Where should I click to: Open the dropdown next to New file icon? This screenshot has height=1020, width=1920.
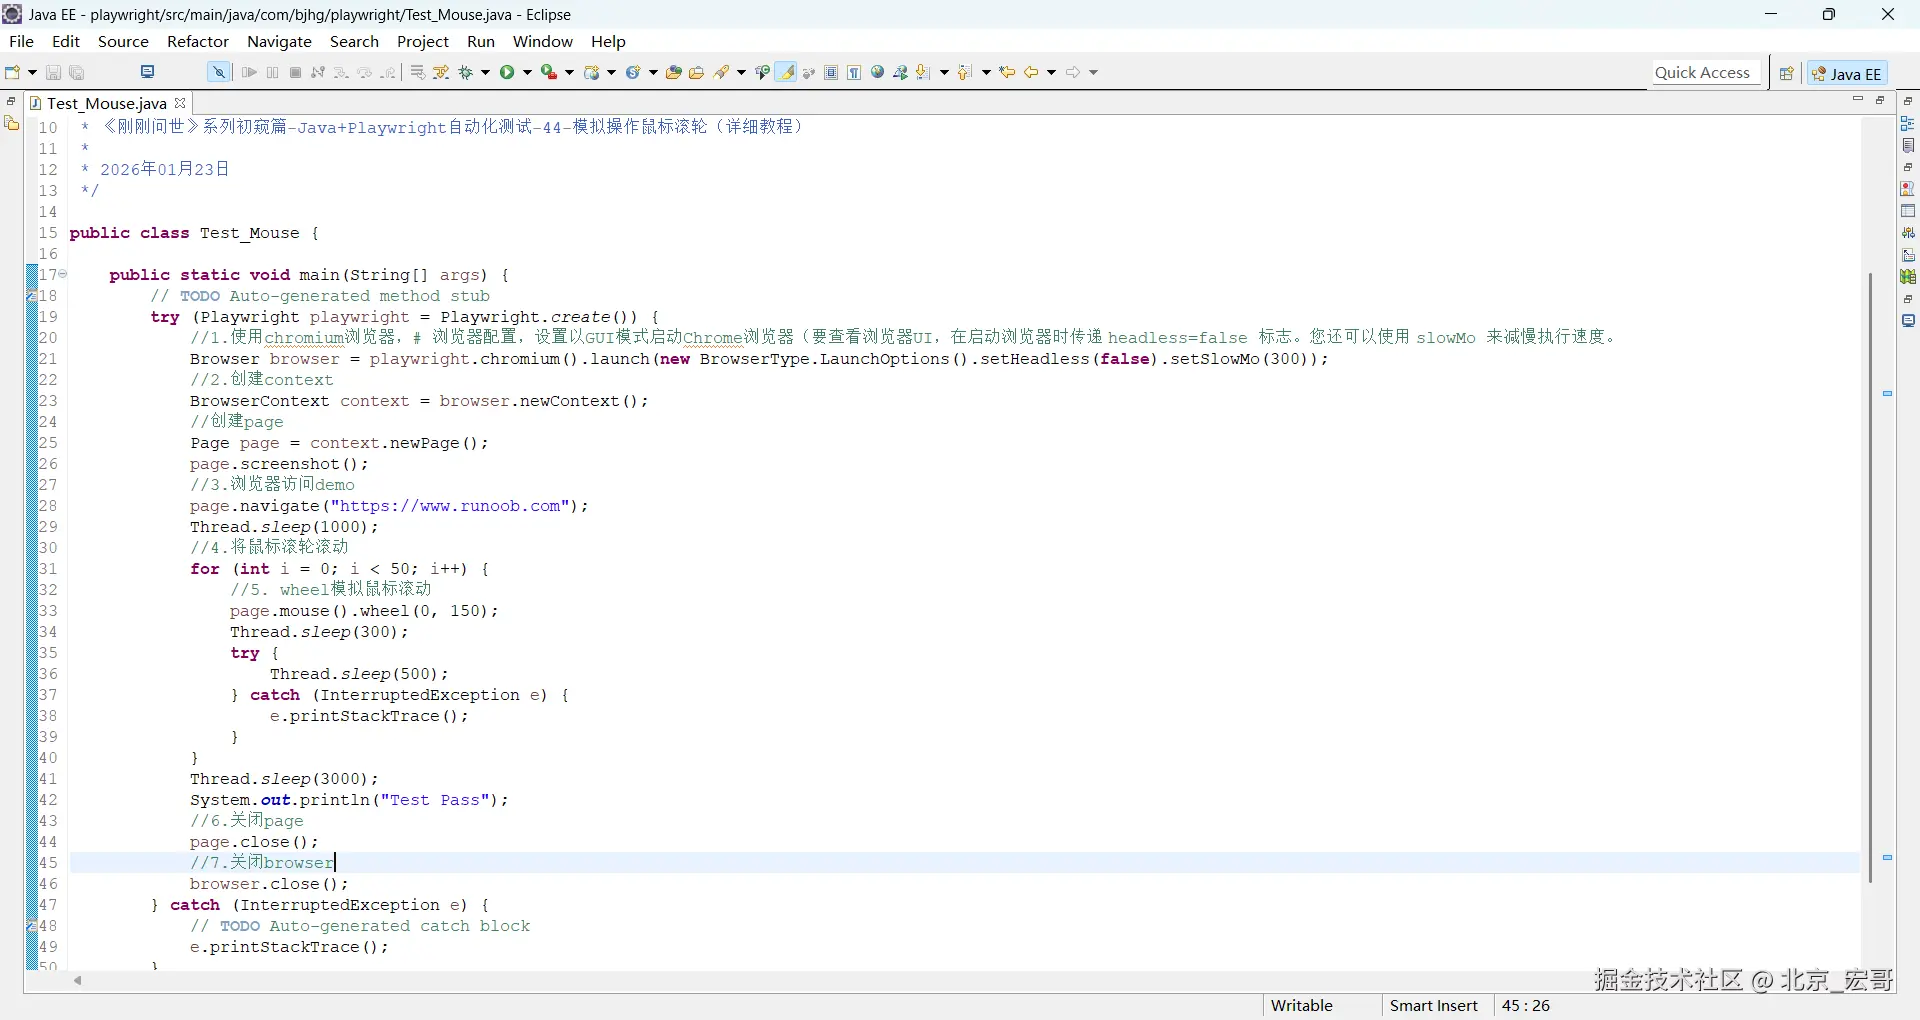[32, 72]
